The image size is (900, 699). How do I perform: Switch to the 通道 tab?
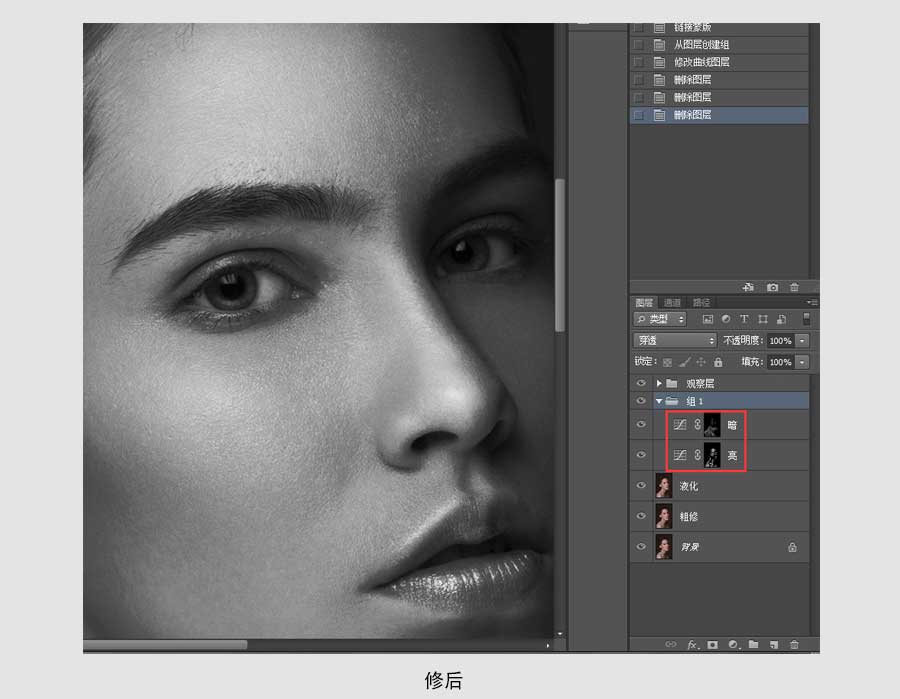pos(672,302)
